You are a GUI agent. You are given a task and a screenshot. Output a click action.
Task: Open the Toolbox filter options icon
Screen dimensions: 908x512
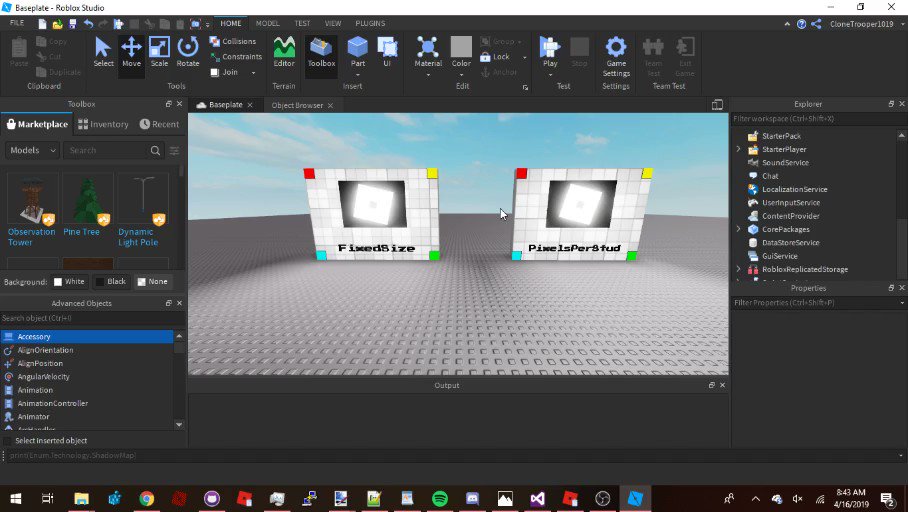(x=174, y=151)
